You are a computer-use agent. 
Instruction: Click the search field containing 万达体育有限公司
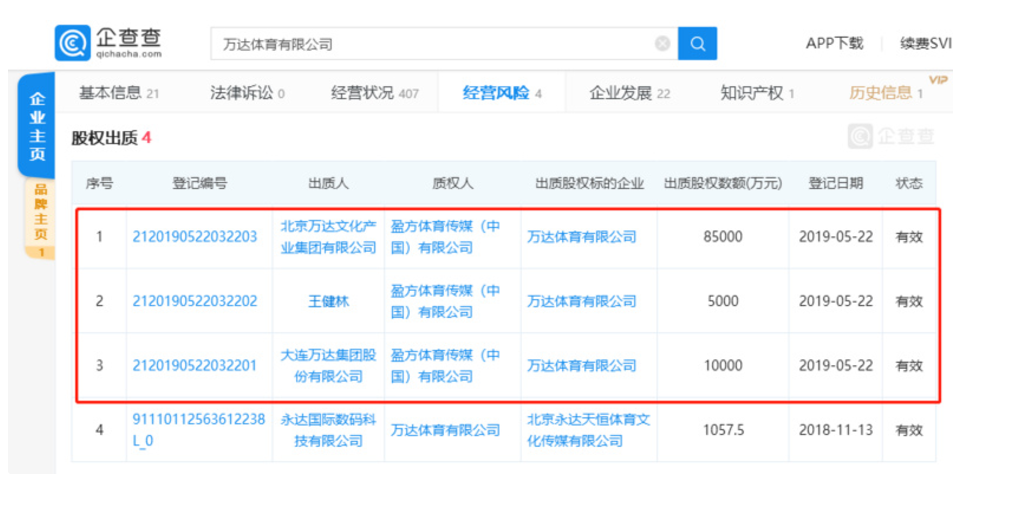pyautogui.click(x=444, y=44)
